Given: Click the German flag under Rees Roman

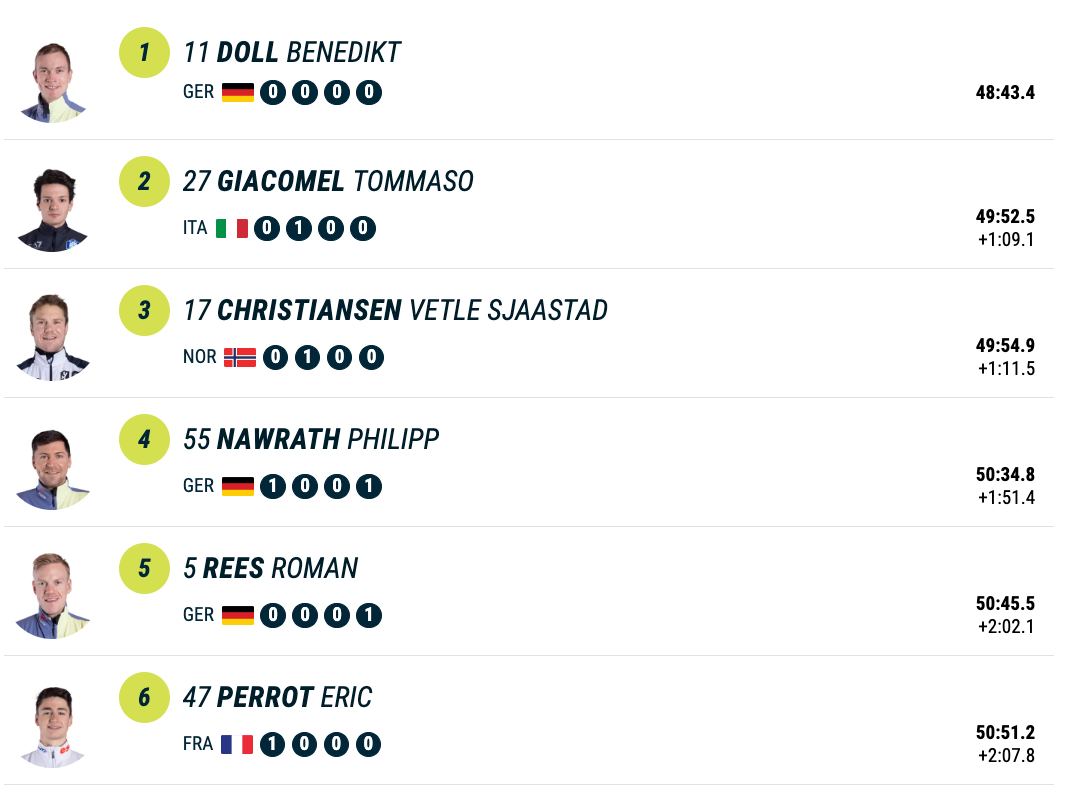Looking at the screenshot, I should 238,615.
